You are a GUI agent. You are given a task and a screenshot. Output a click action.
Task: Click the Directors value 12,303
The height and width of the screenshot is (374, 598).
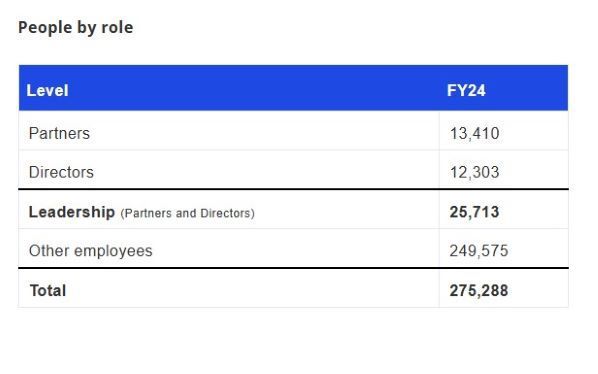474,172
